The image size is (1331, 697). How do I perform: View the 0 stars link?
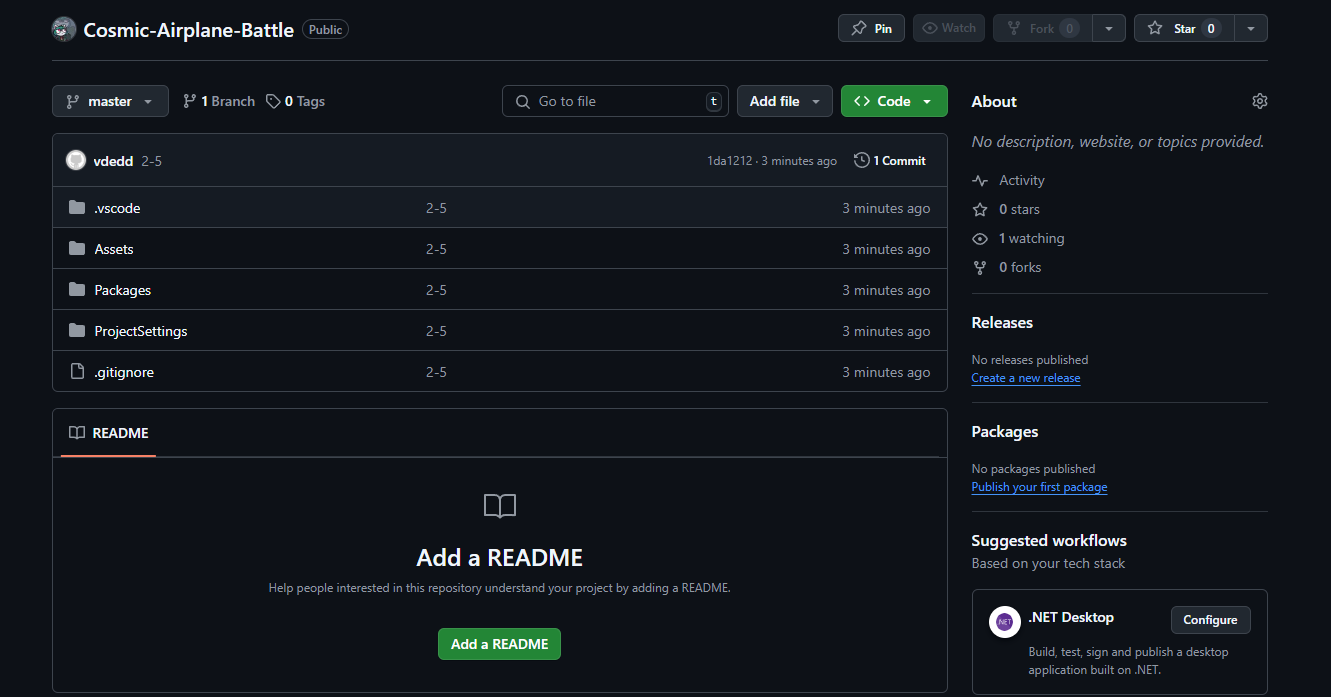point(1006,210)
